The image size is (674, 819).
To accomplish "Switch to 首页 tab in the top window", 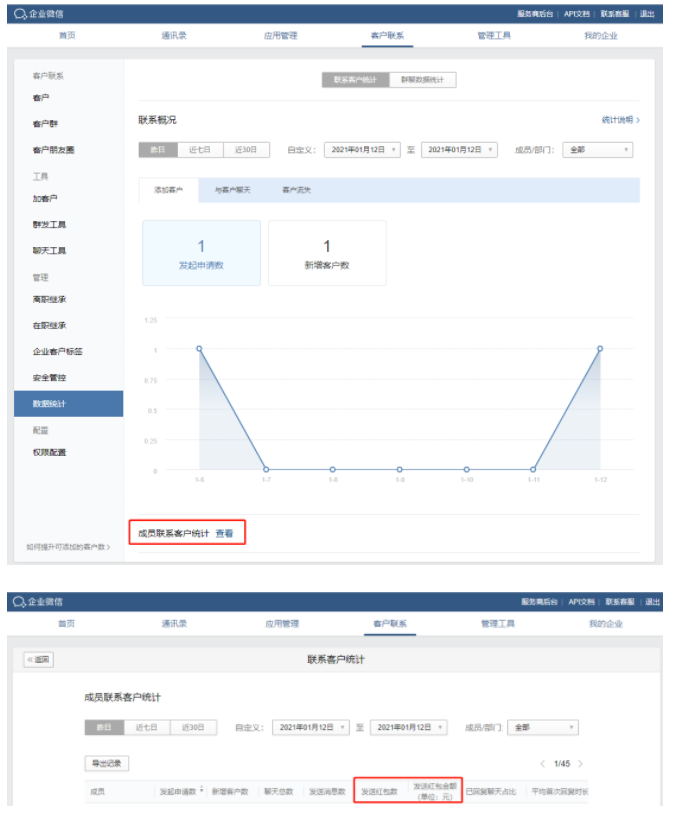I will pos(67,36).
